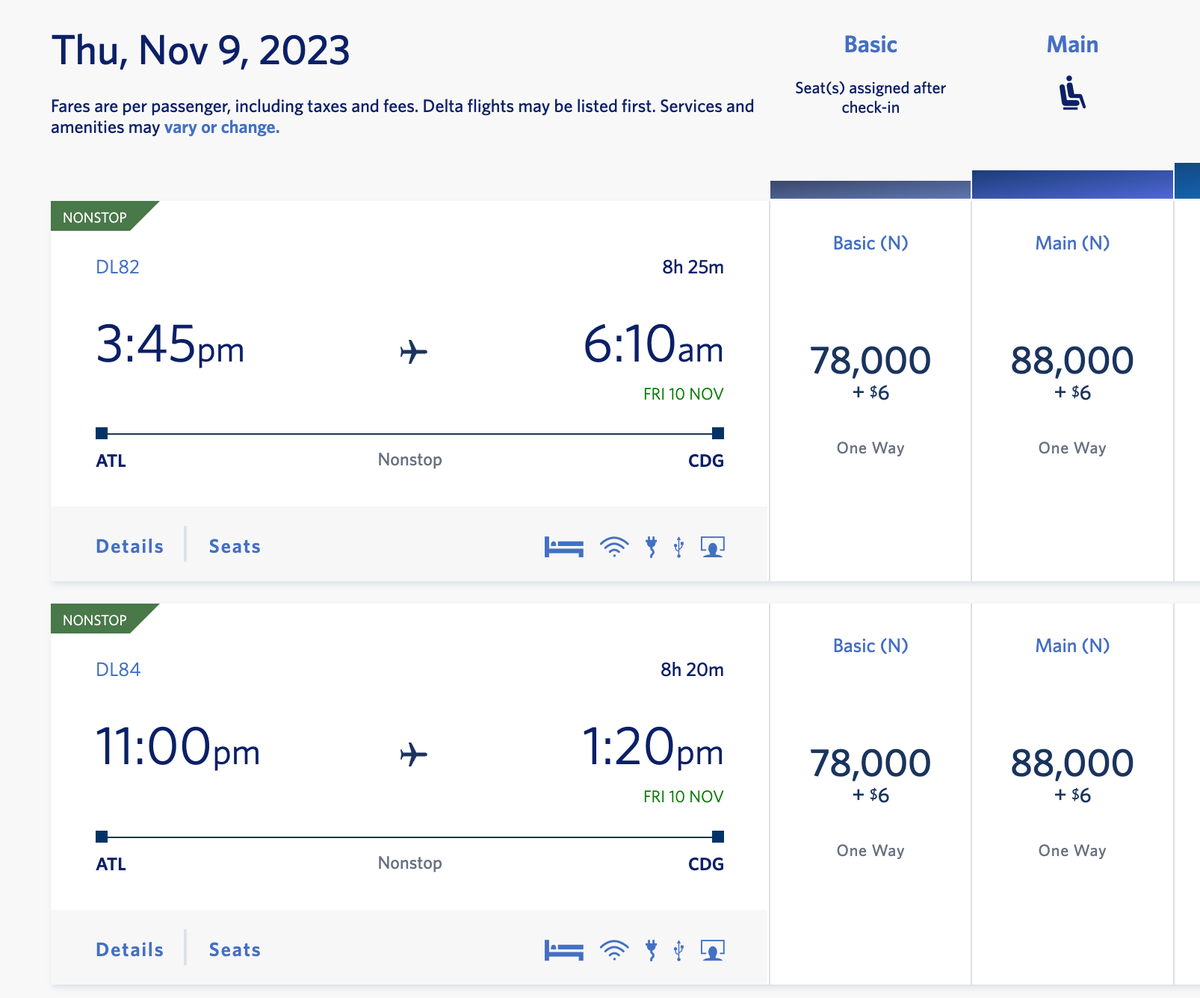Click the flat-bed seat amenity icon for DL82

564,547
